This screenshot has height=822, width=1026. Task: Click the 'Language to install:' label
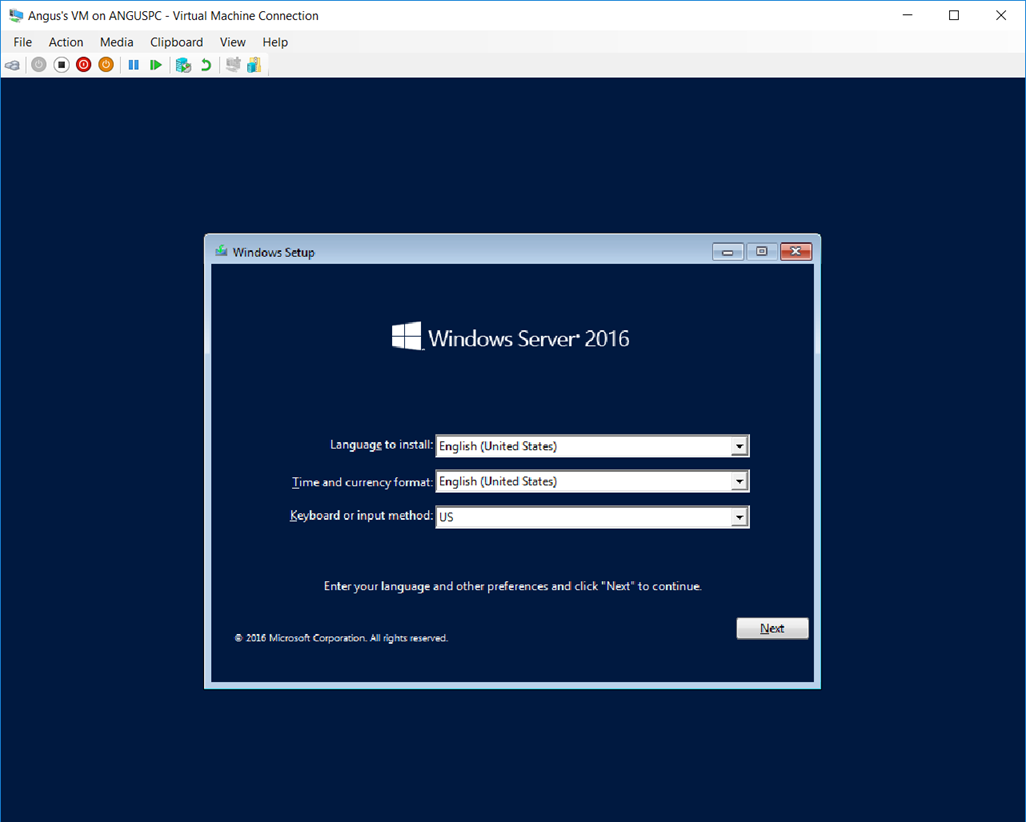[x=381, y=445]
